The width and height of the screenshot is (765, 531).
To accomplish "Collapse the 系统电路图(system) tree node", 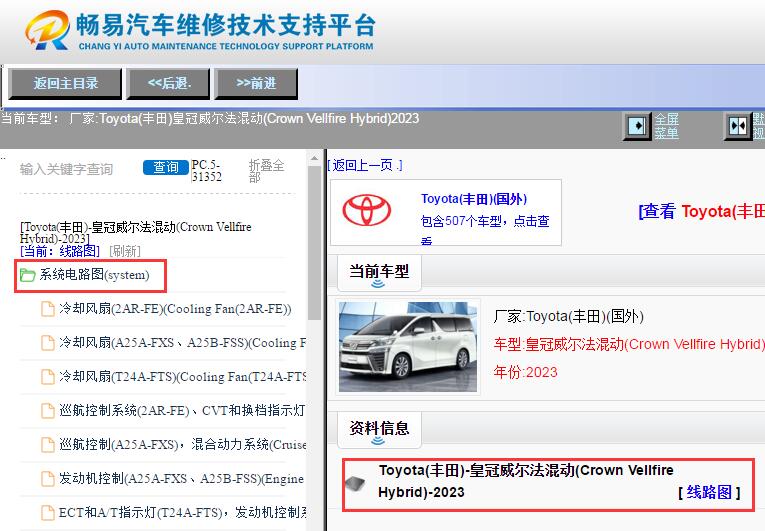I will tap(94, 275).
